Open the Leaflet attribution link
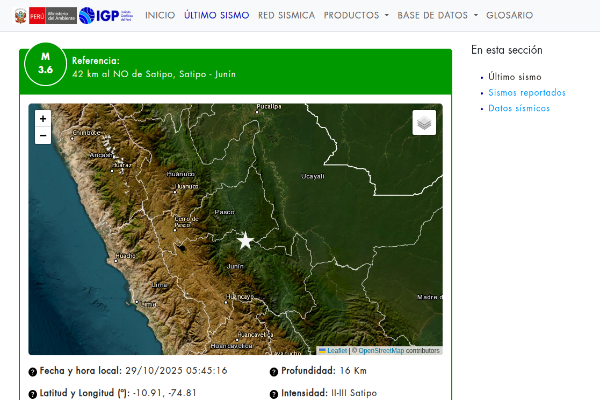The image size is (600, 400). pos(337,351)
